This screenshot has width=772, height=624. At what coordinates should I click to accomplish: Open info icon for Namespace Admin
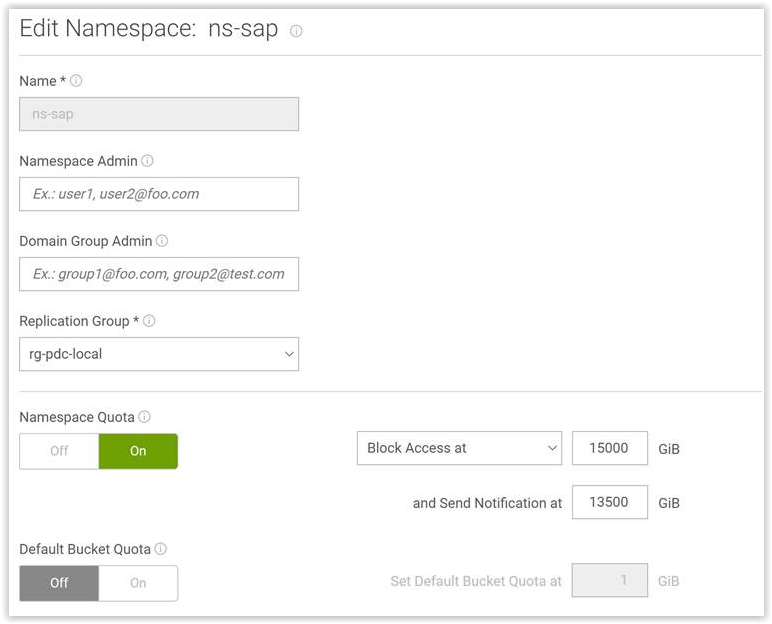pyautogui.click(x=147, y=161)
